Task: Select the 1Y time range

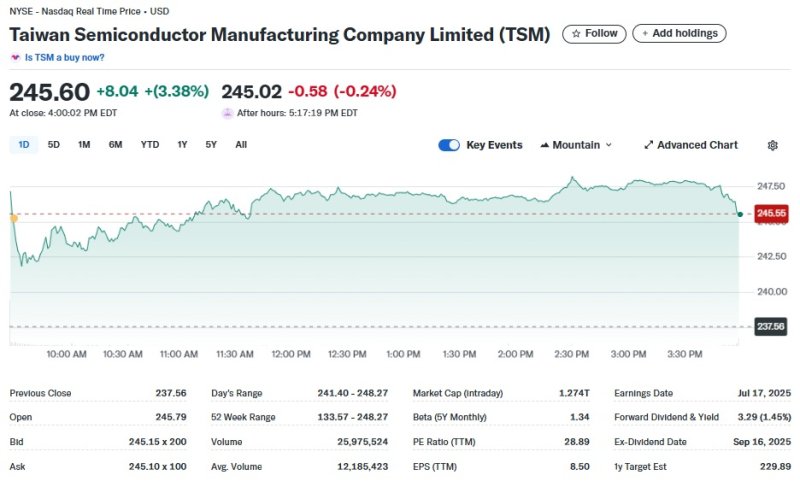Action: tap(182, 145)
